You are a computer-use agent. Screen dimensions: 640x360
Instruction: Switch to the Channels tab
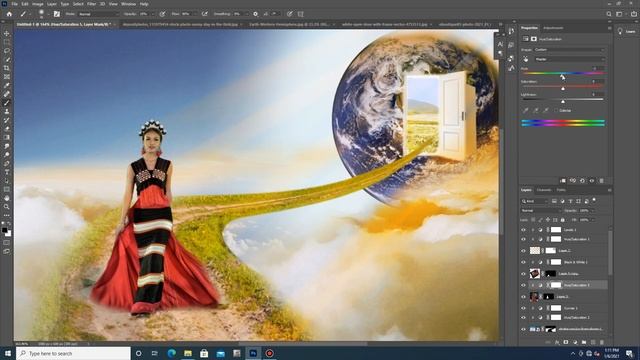click(x=544, y=190)
